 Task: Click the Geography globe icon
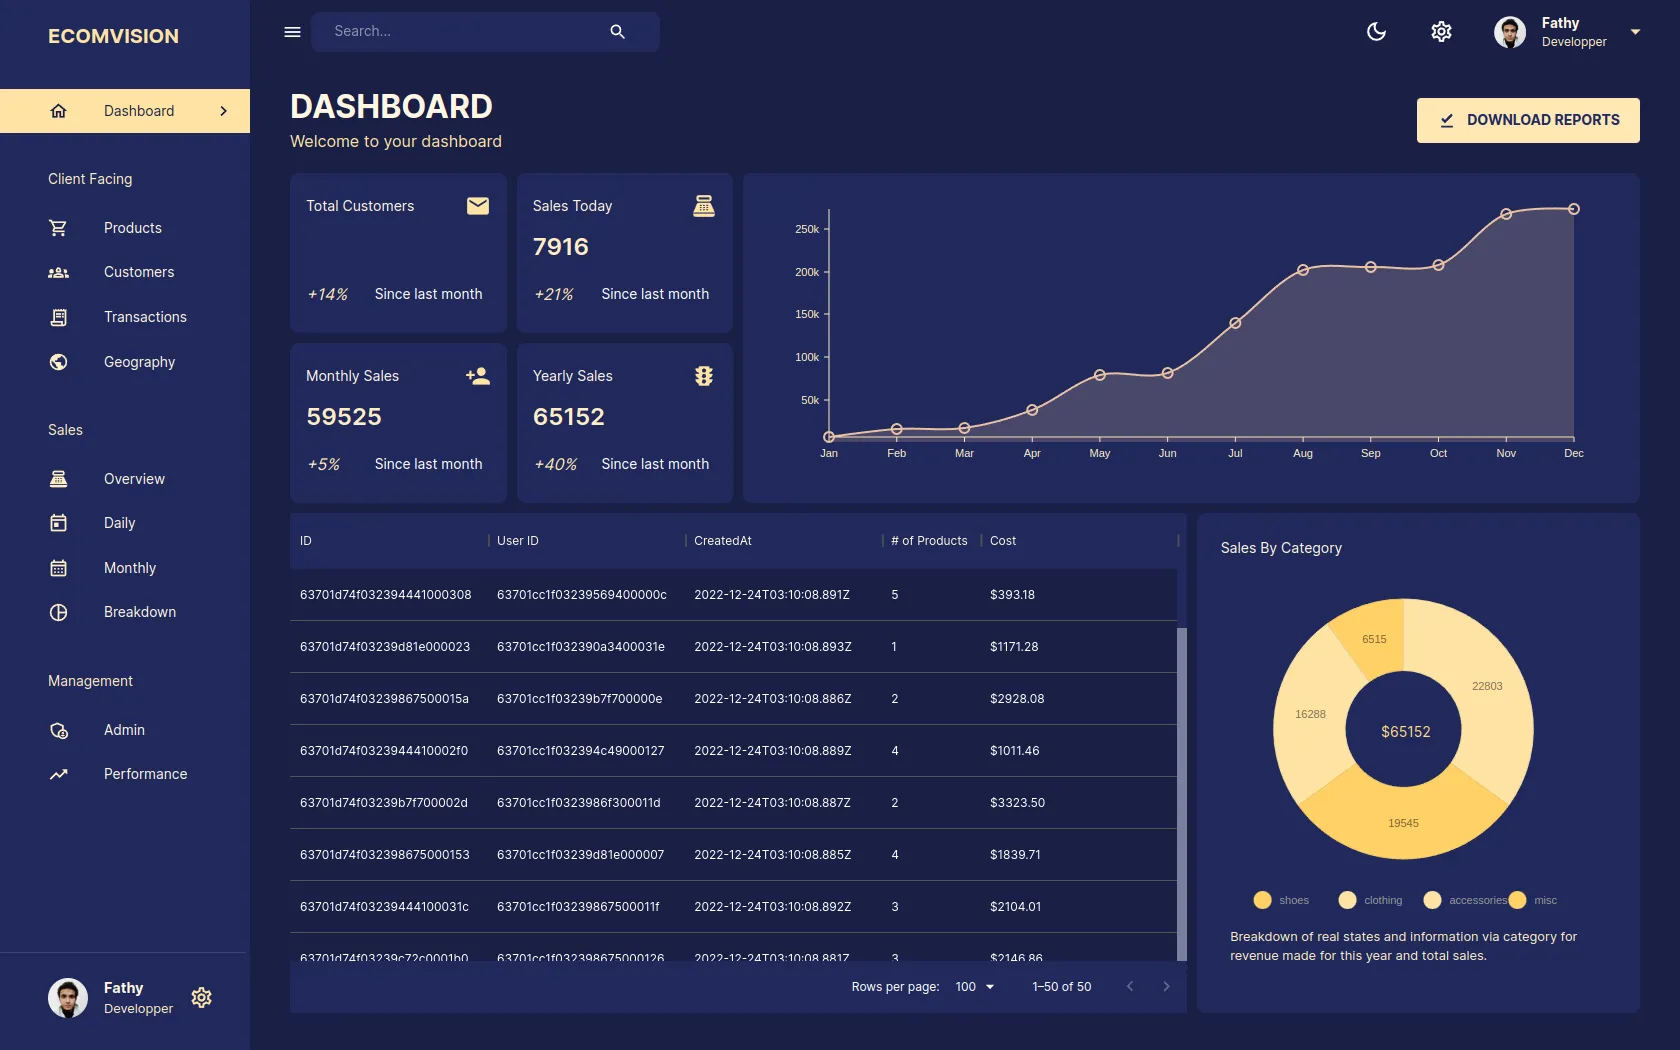(59, 361)
